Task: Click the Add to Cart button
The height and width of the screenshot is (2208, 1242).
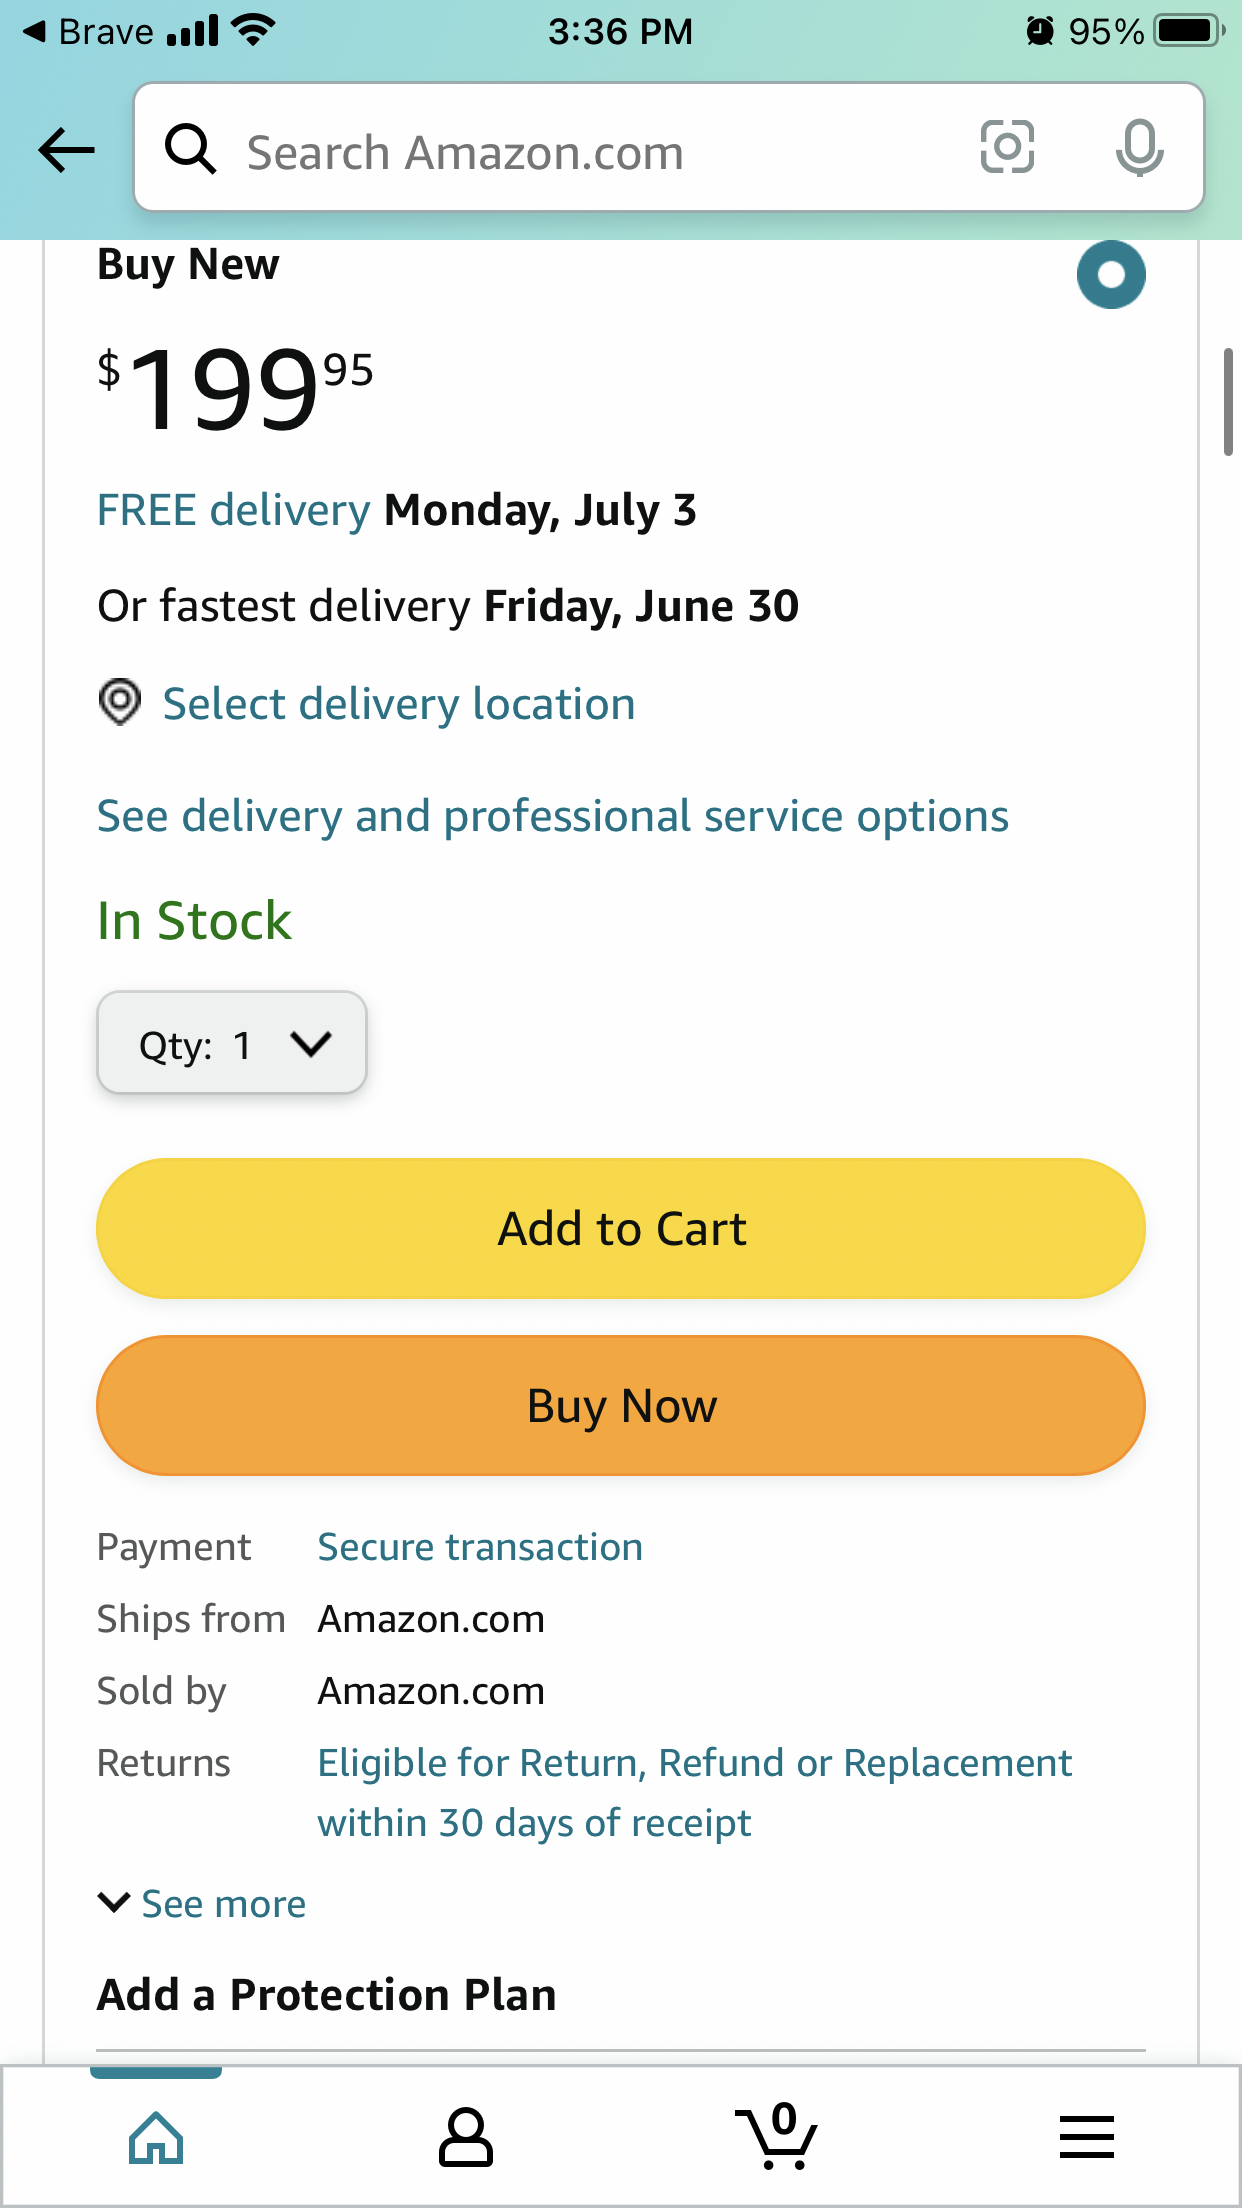Action: [x=621, y=1229]
